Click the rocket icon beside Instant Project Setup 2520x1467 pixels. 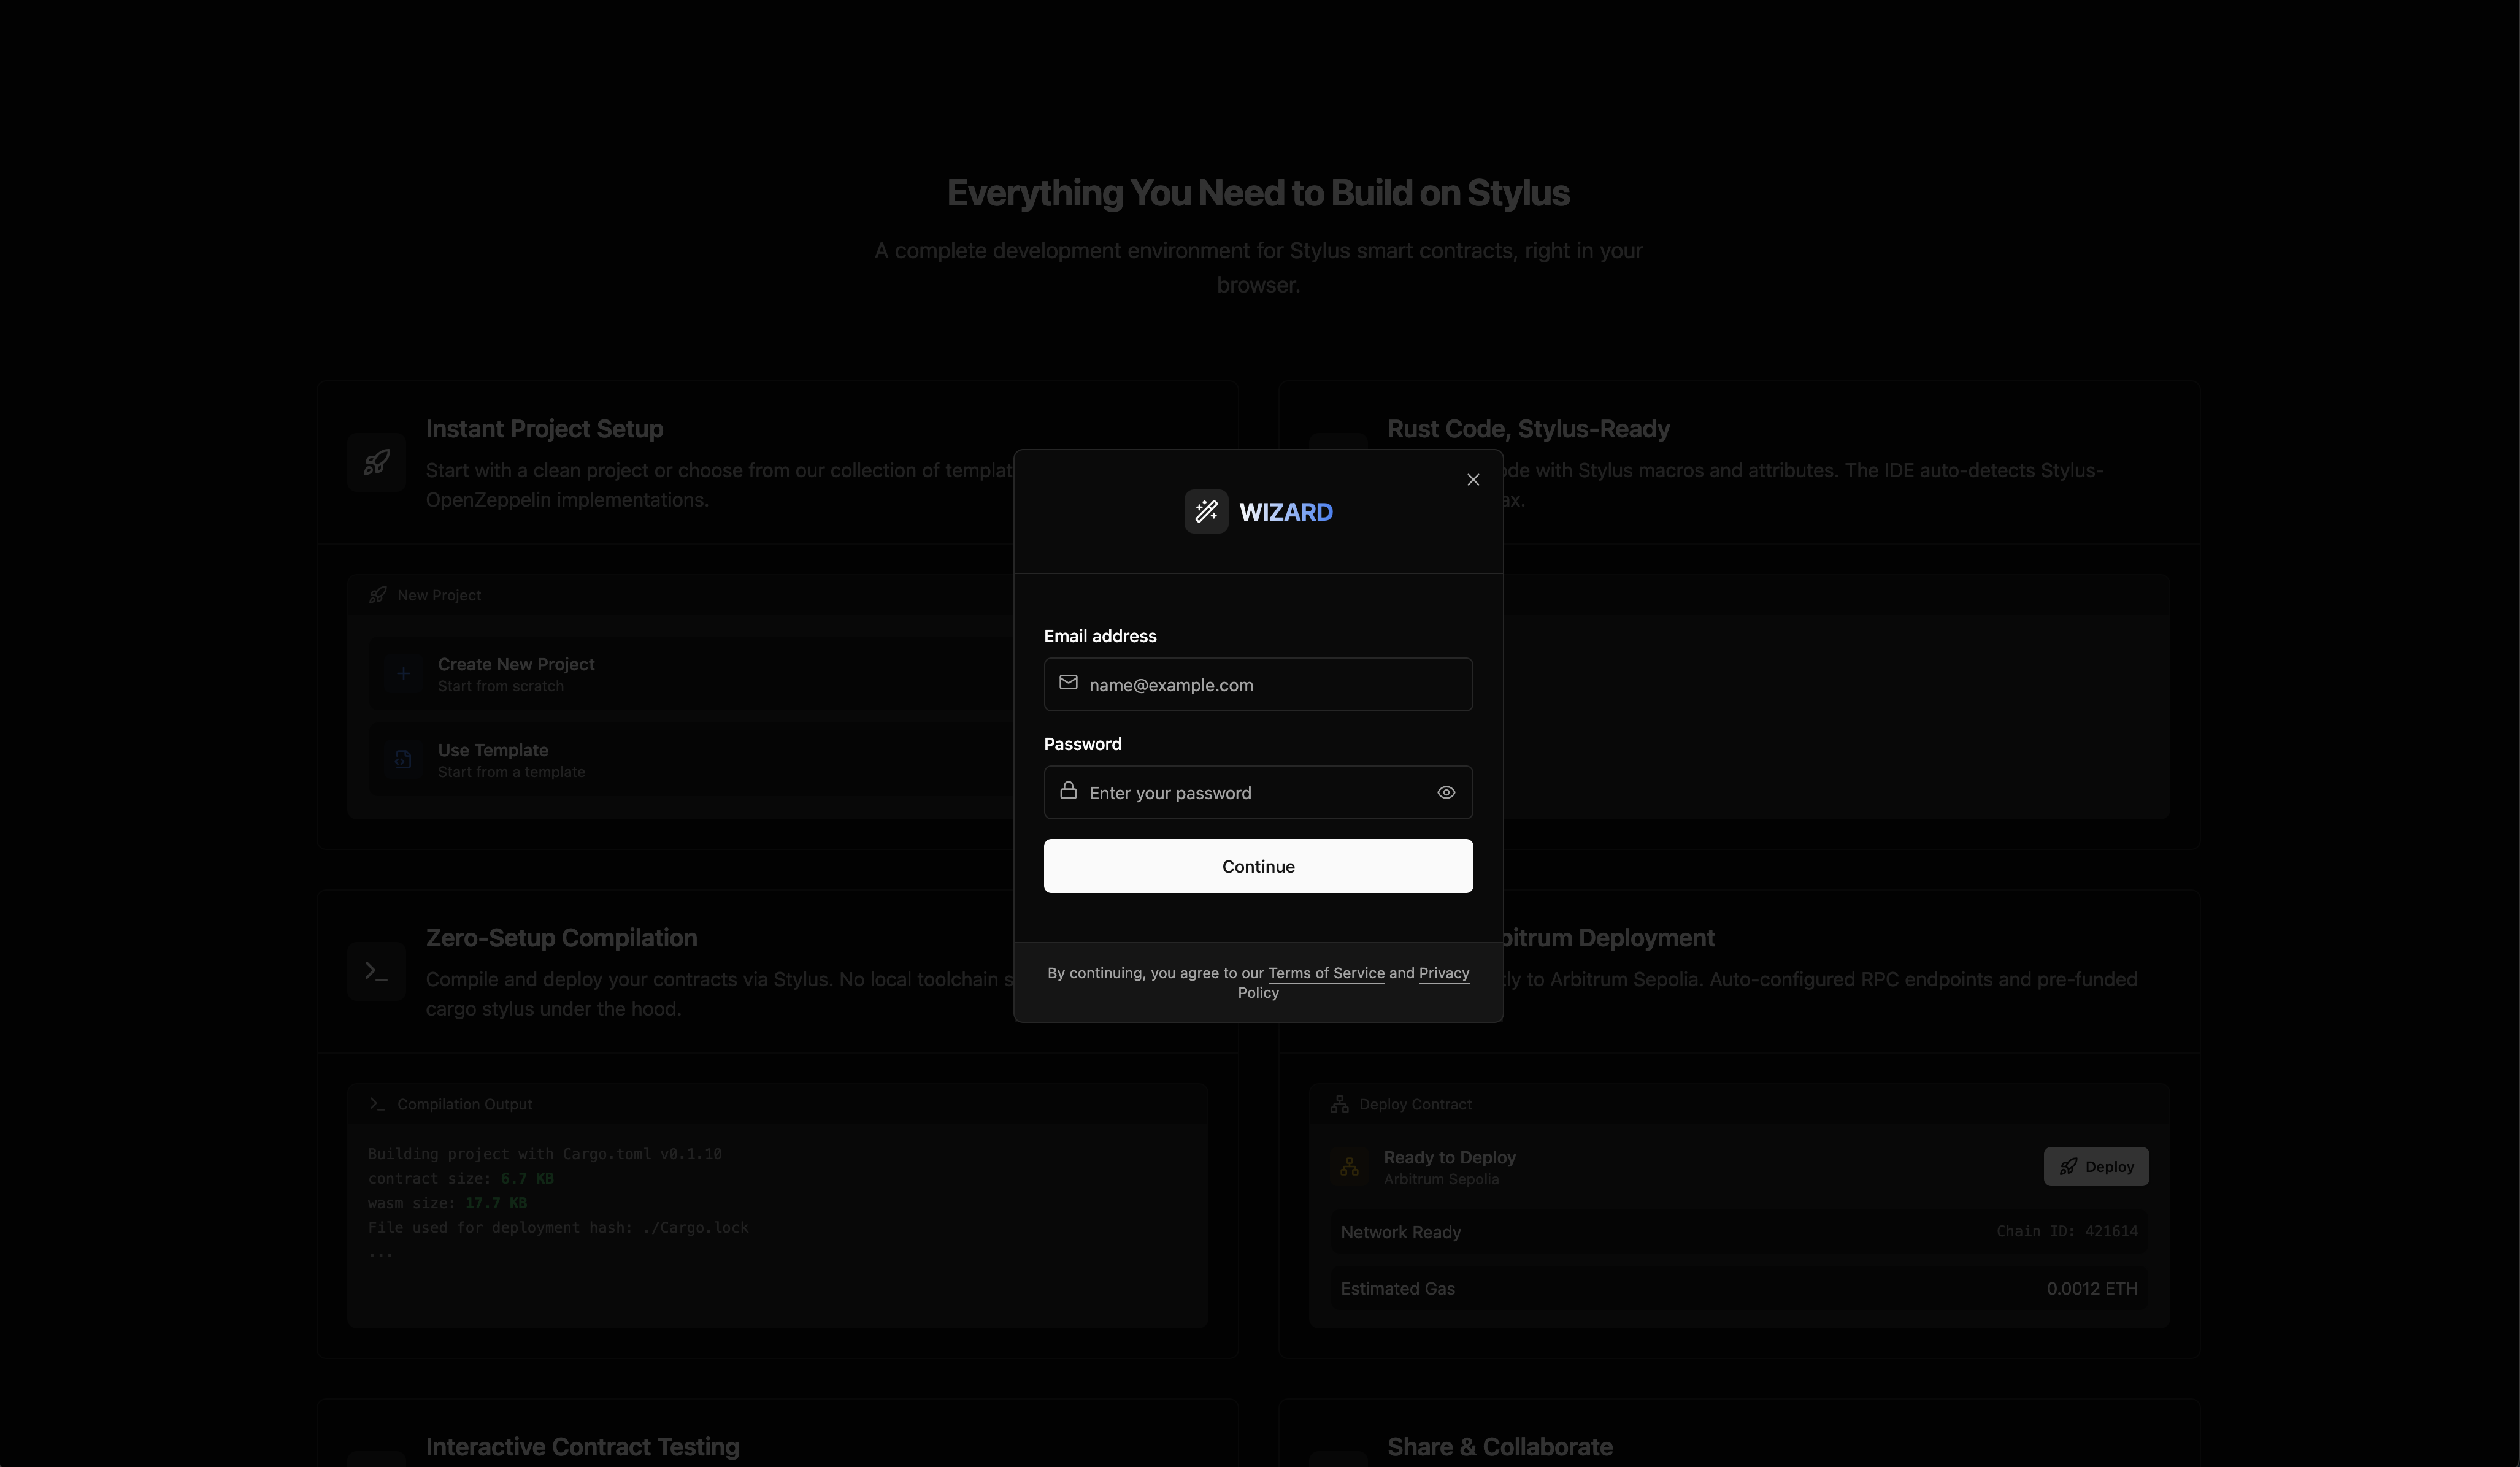376,462
